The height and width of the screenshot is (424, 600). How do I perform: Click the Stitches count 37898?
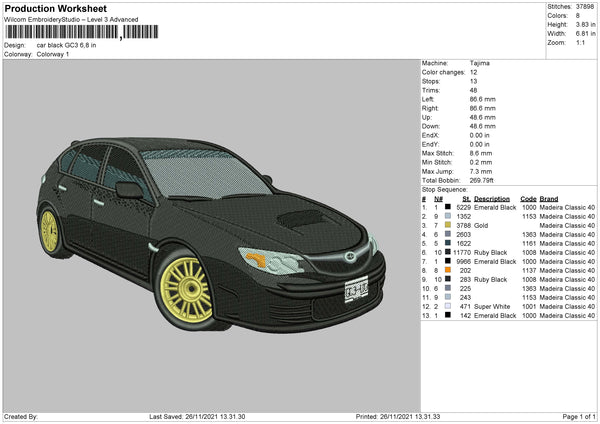583,6
